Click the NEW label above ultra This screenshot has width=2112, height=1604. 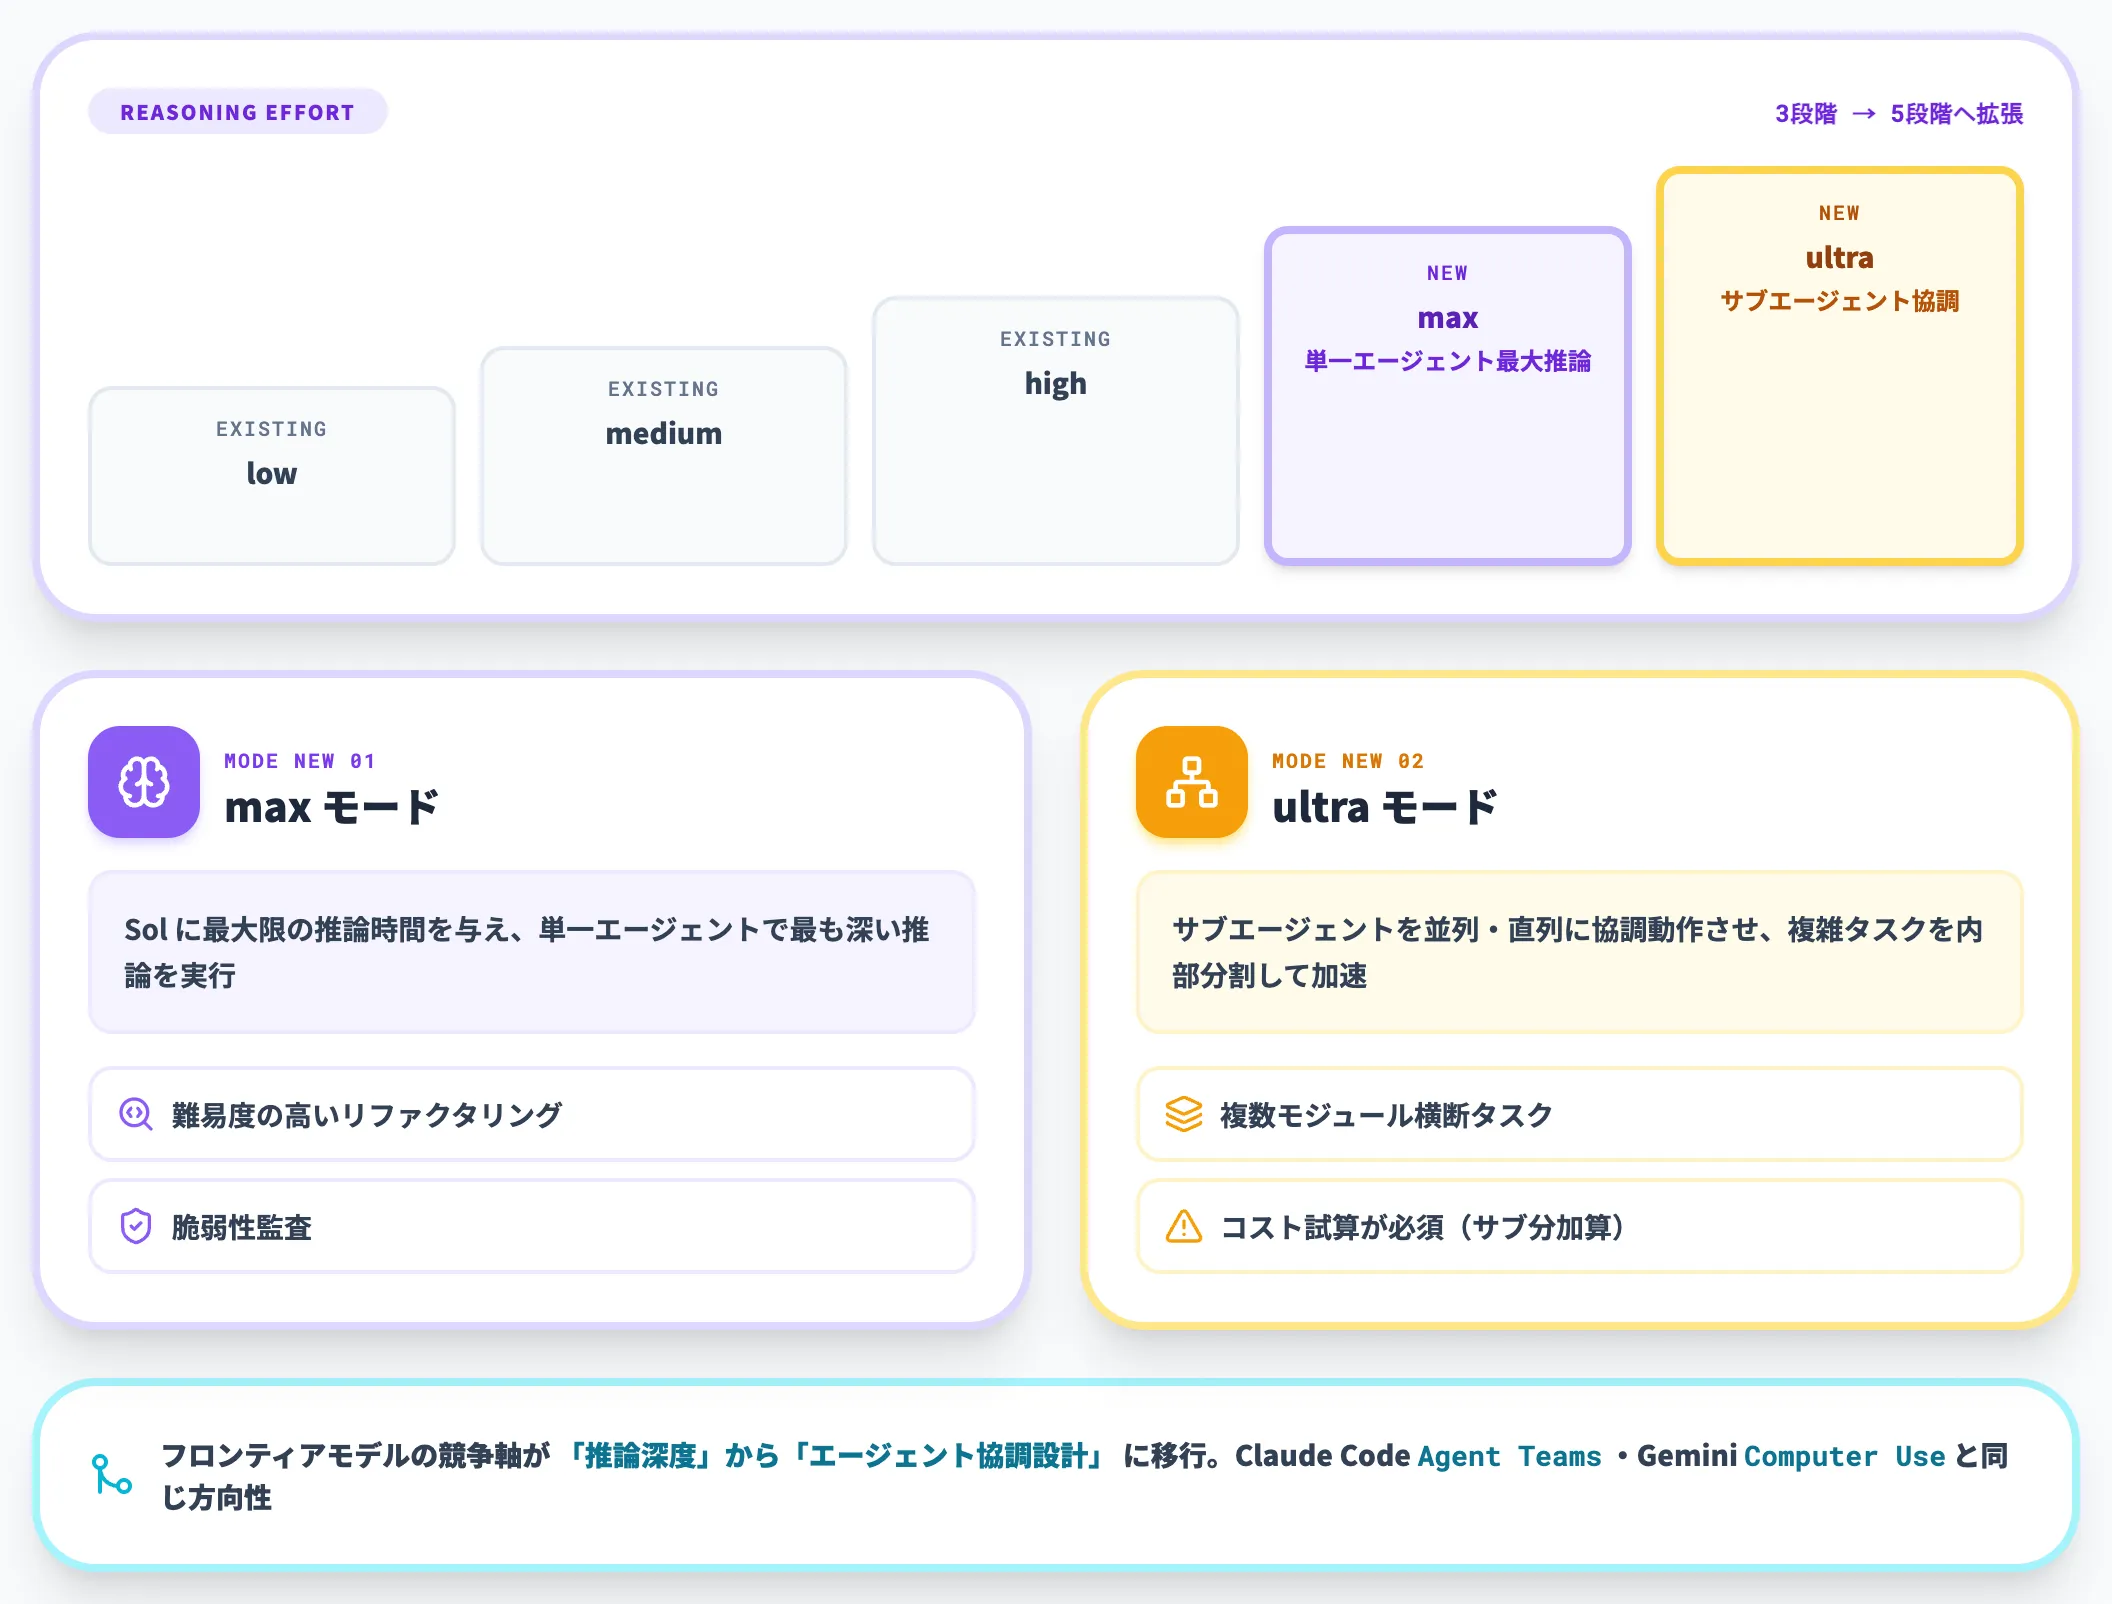[x=1840, y=213]
